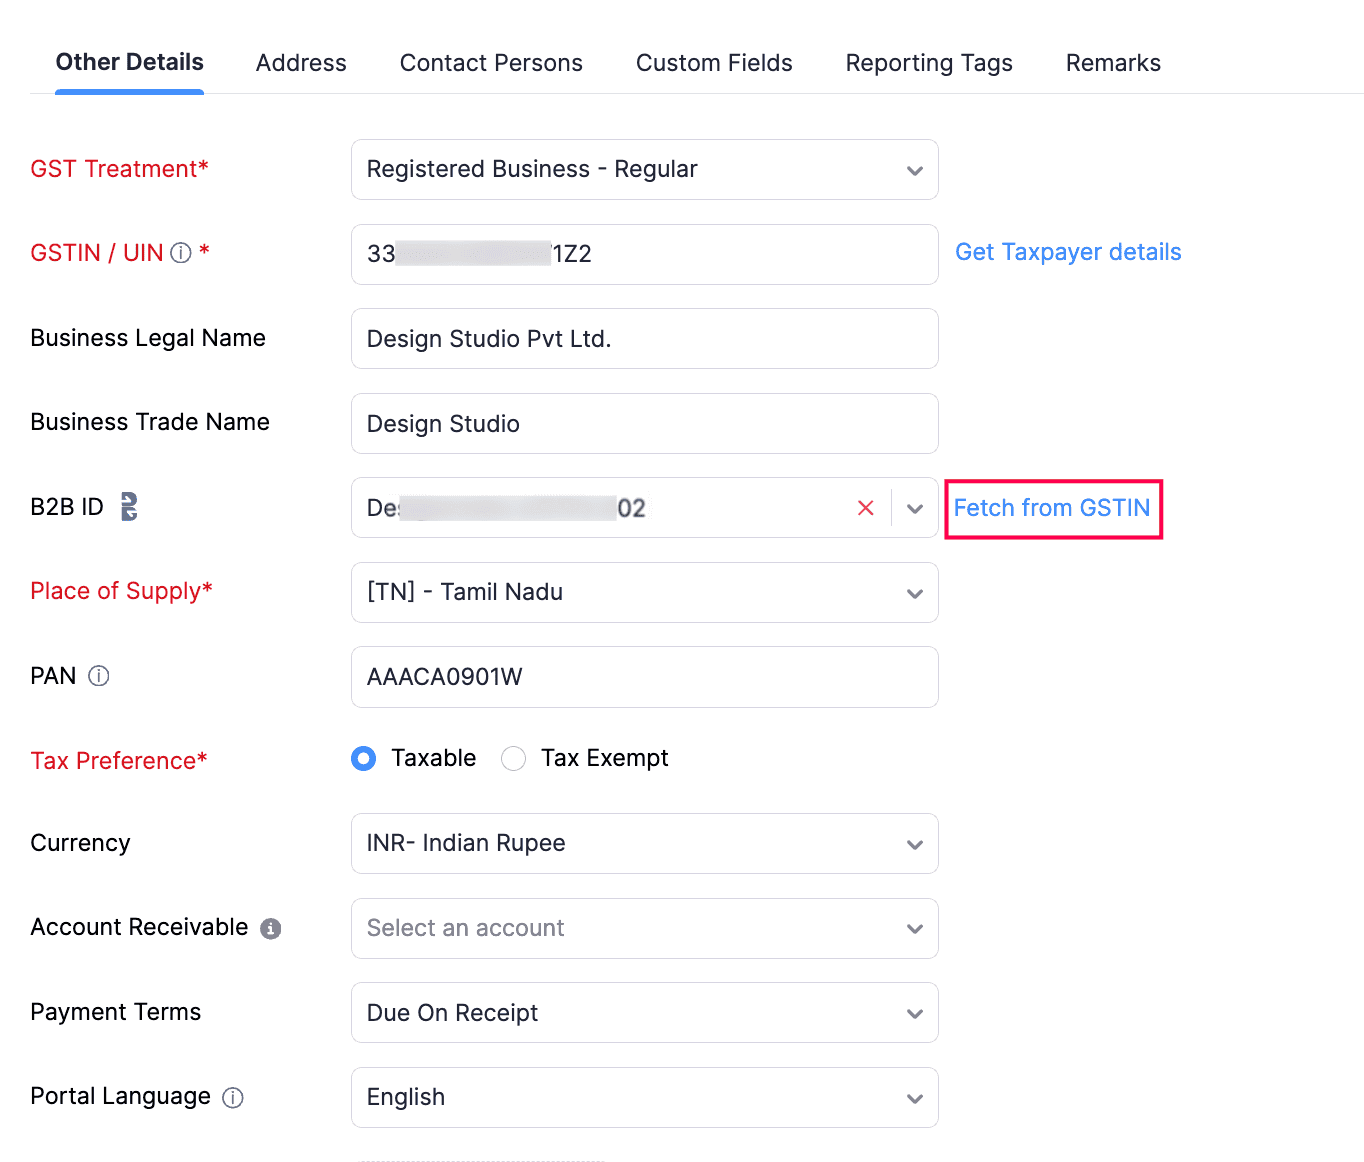The image size is (1364, 1162).
Task: Click the Fetch from GSTIN link
Action: [1052, 508]
